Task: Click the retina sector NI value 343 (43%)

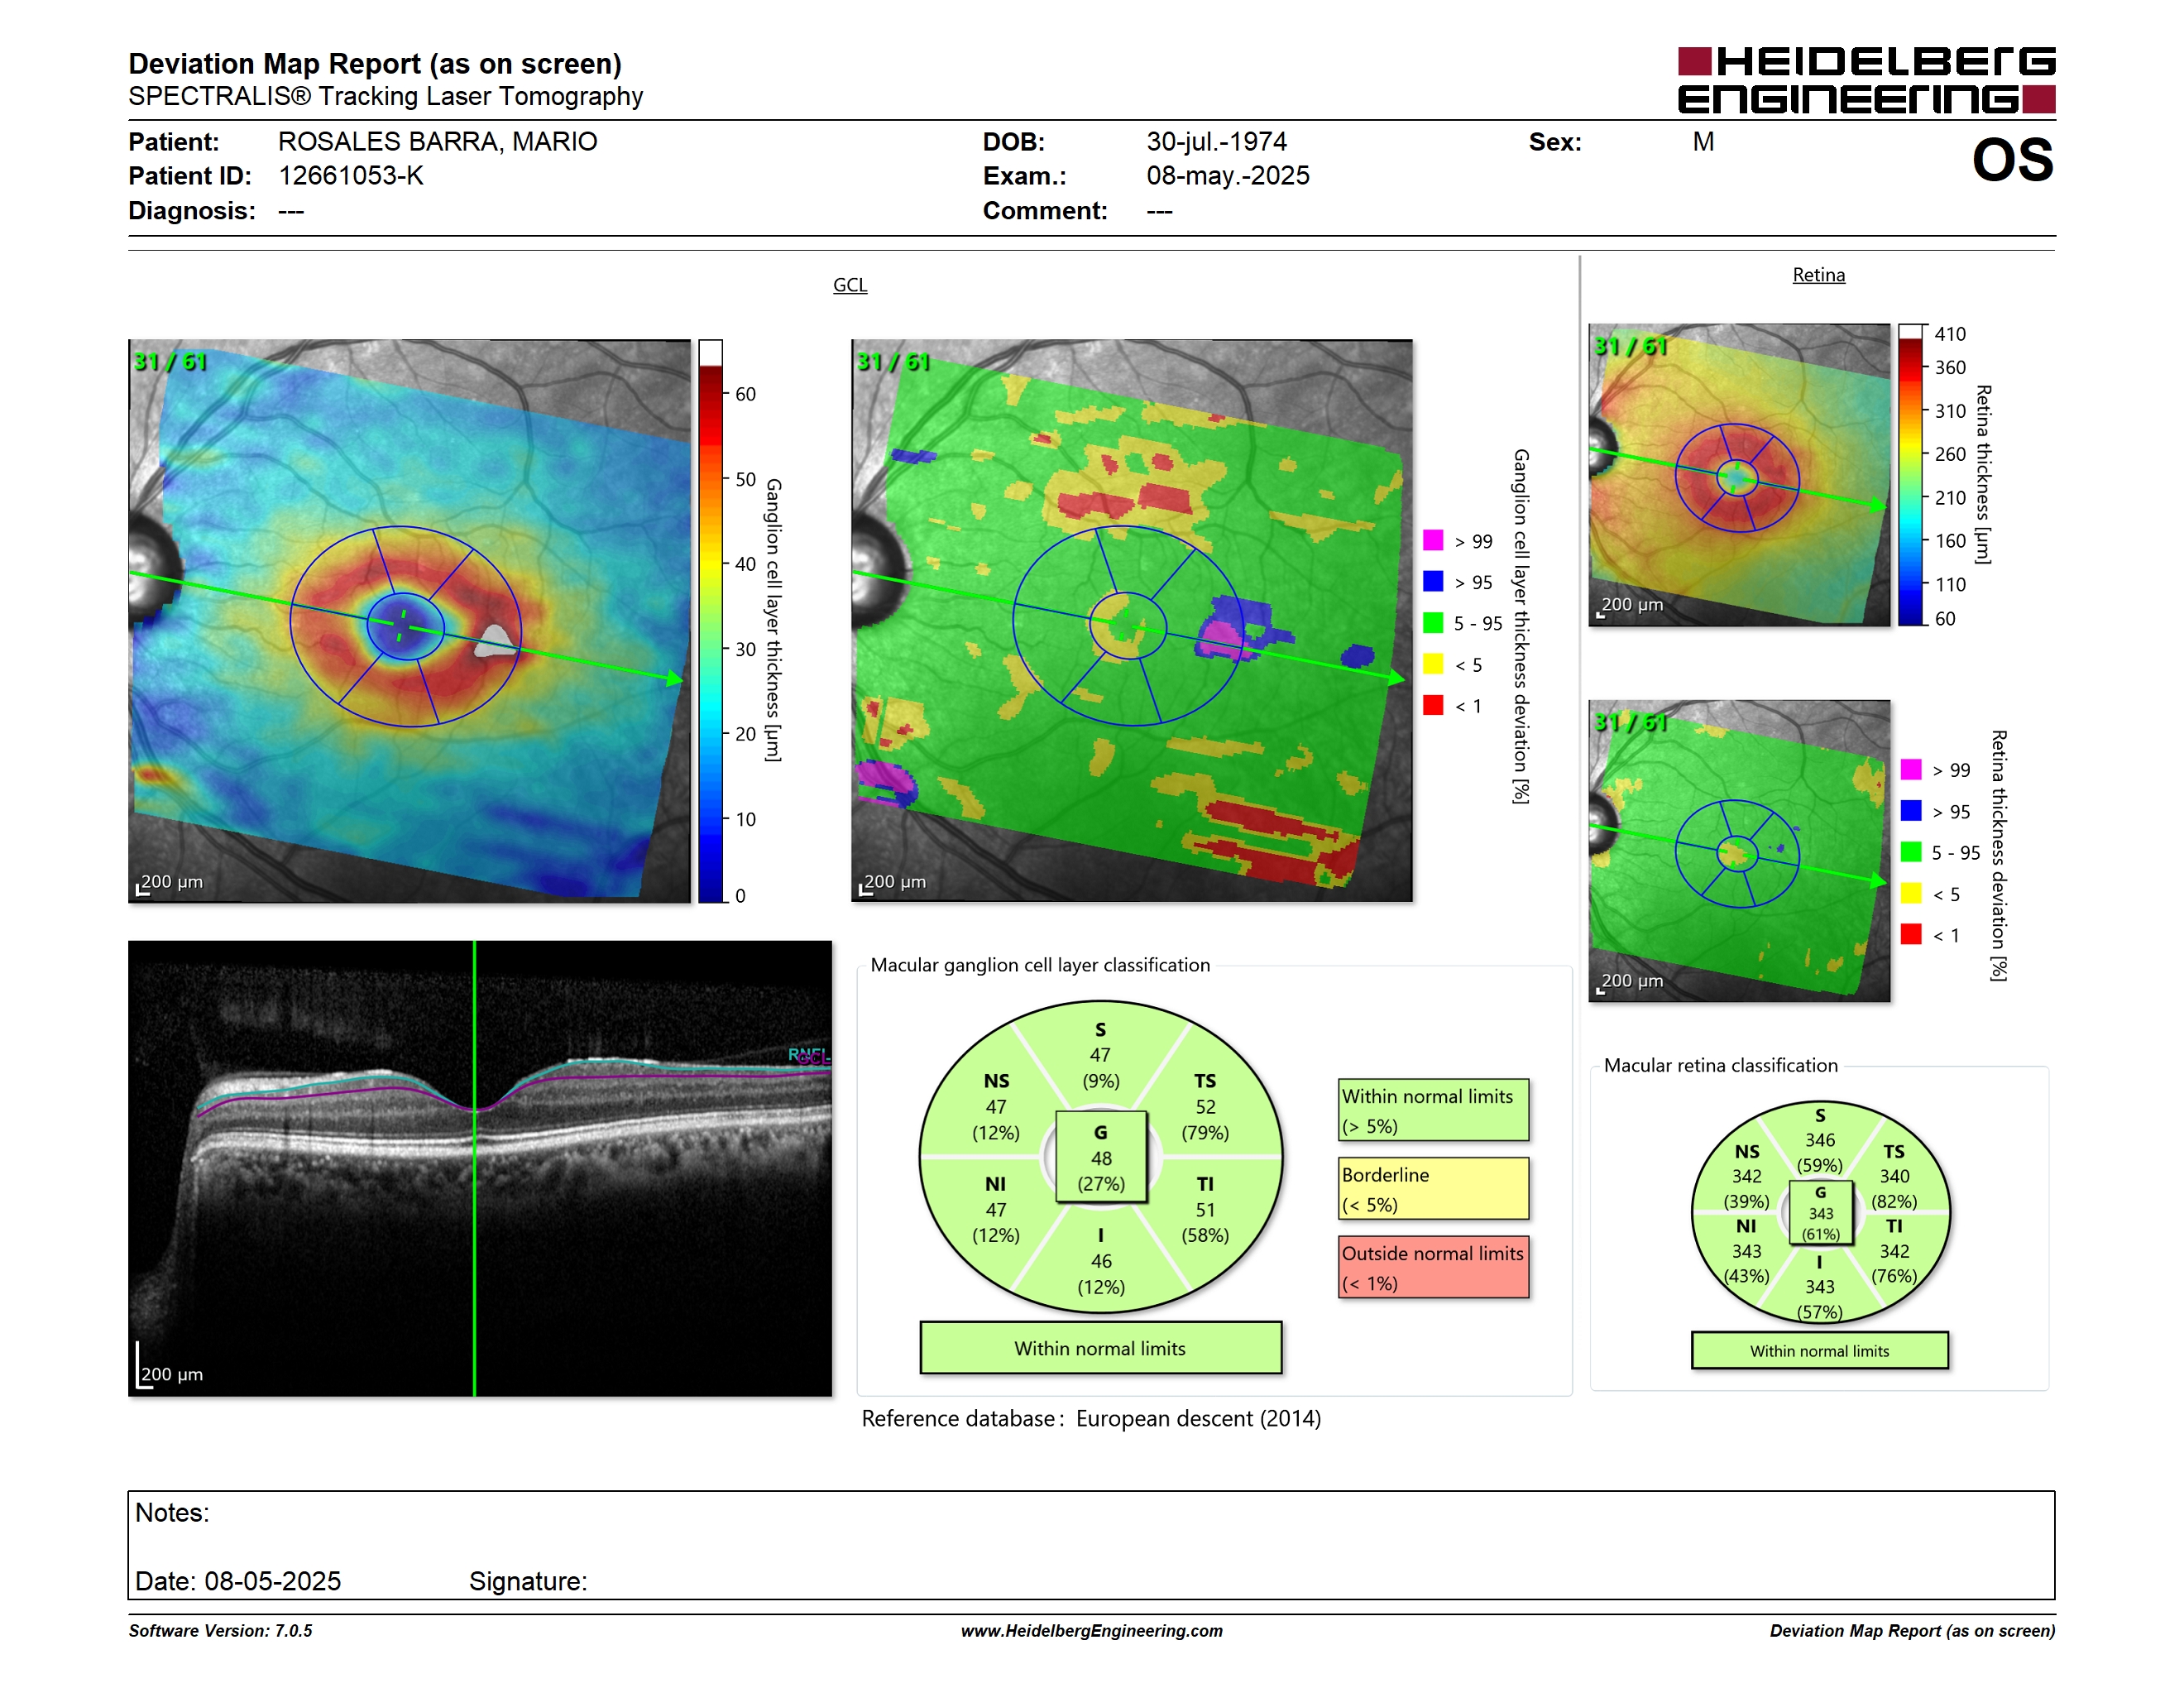Action: [1746, 1263]
